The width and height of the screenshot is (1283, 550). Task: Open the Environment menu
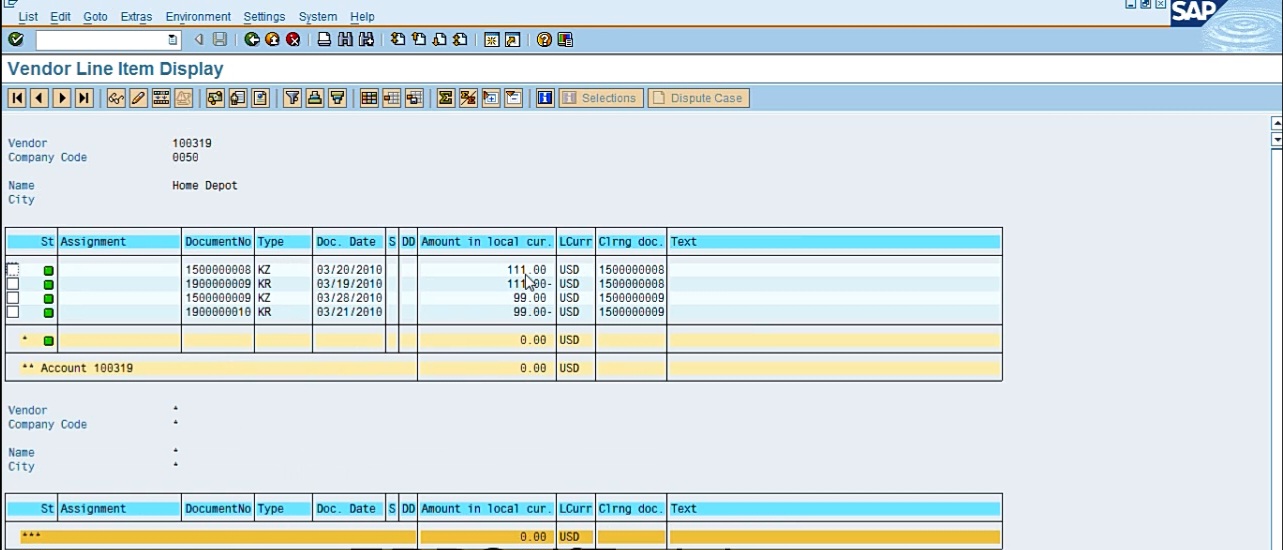click(198, 17)
